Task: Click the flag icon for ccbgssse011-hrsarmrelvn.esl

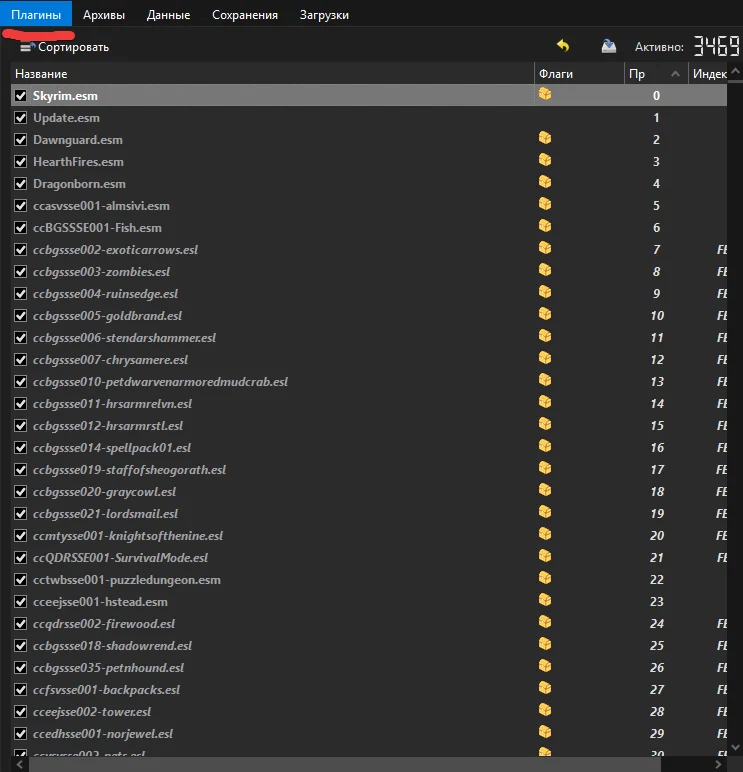Action: 545,402
